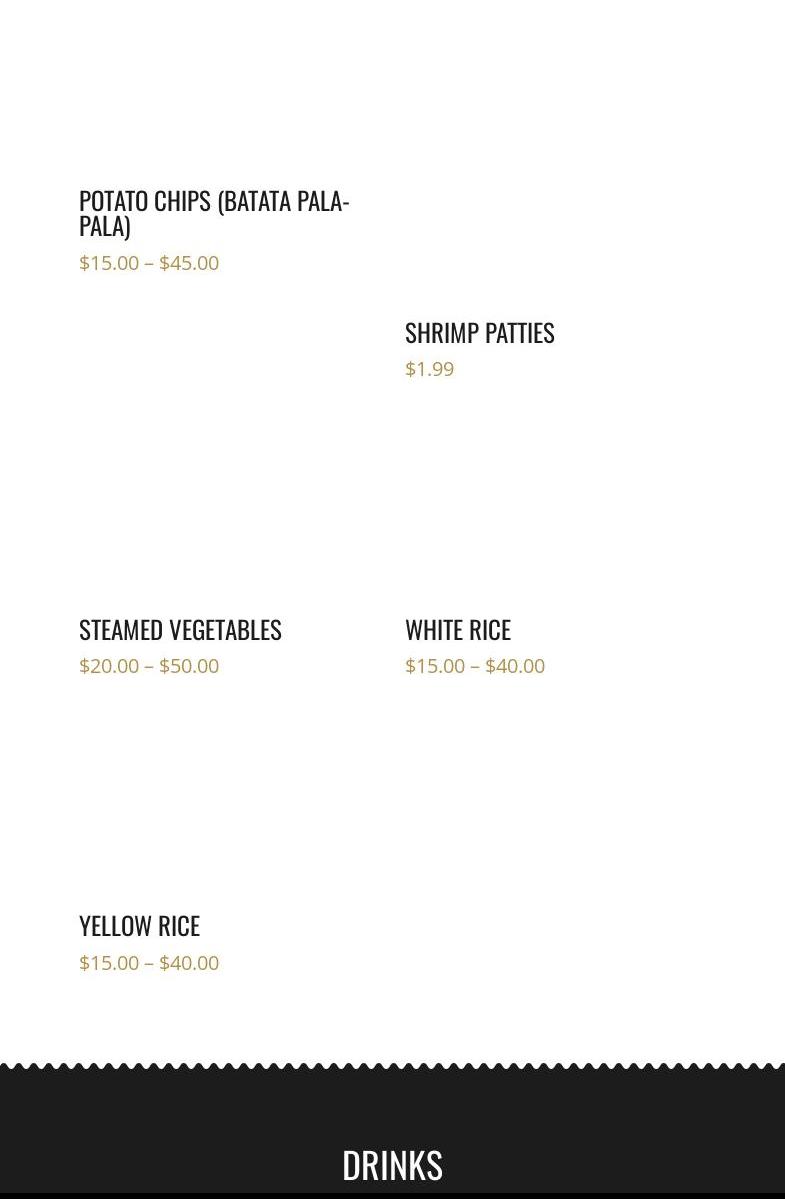The width and height of the screenshot is (785, 1199).
Task: Open the White Rice product
Action: pos(458,630)
